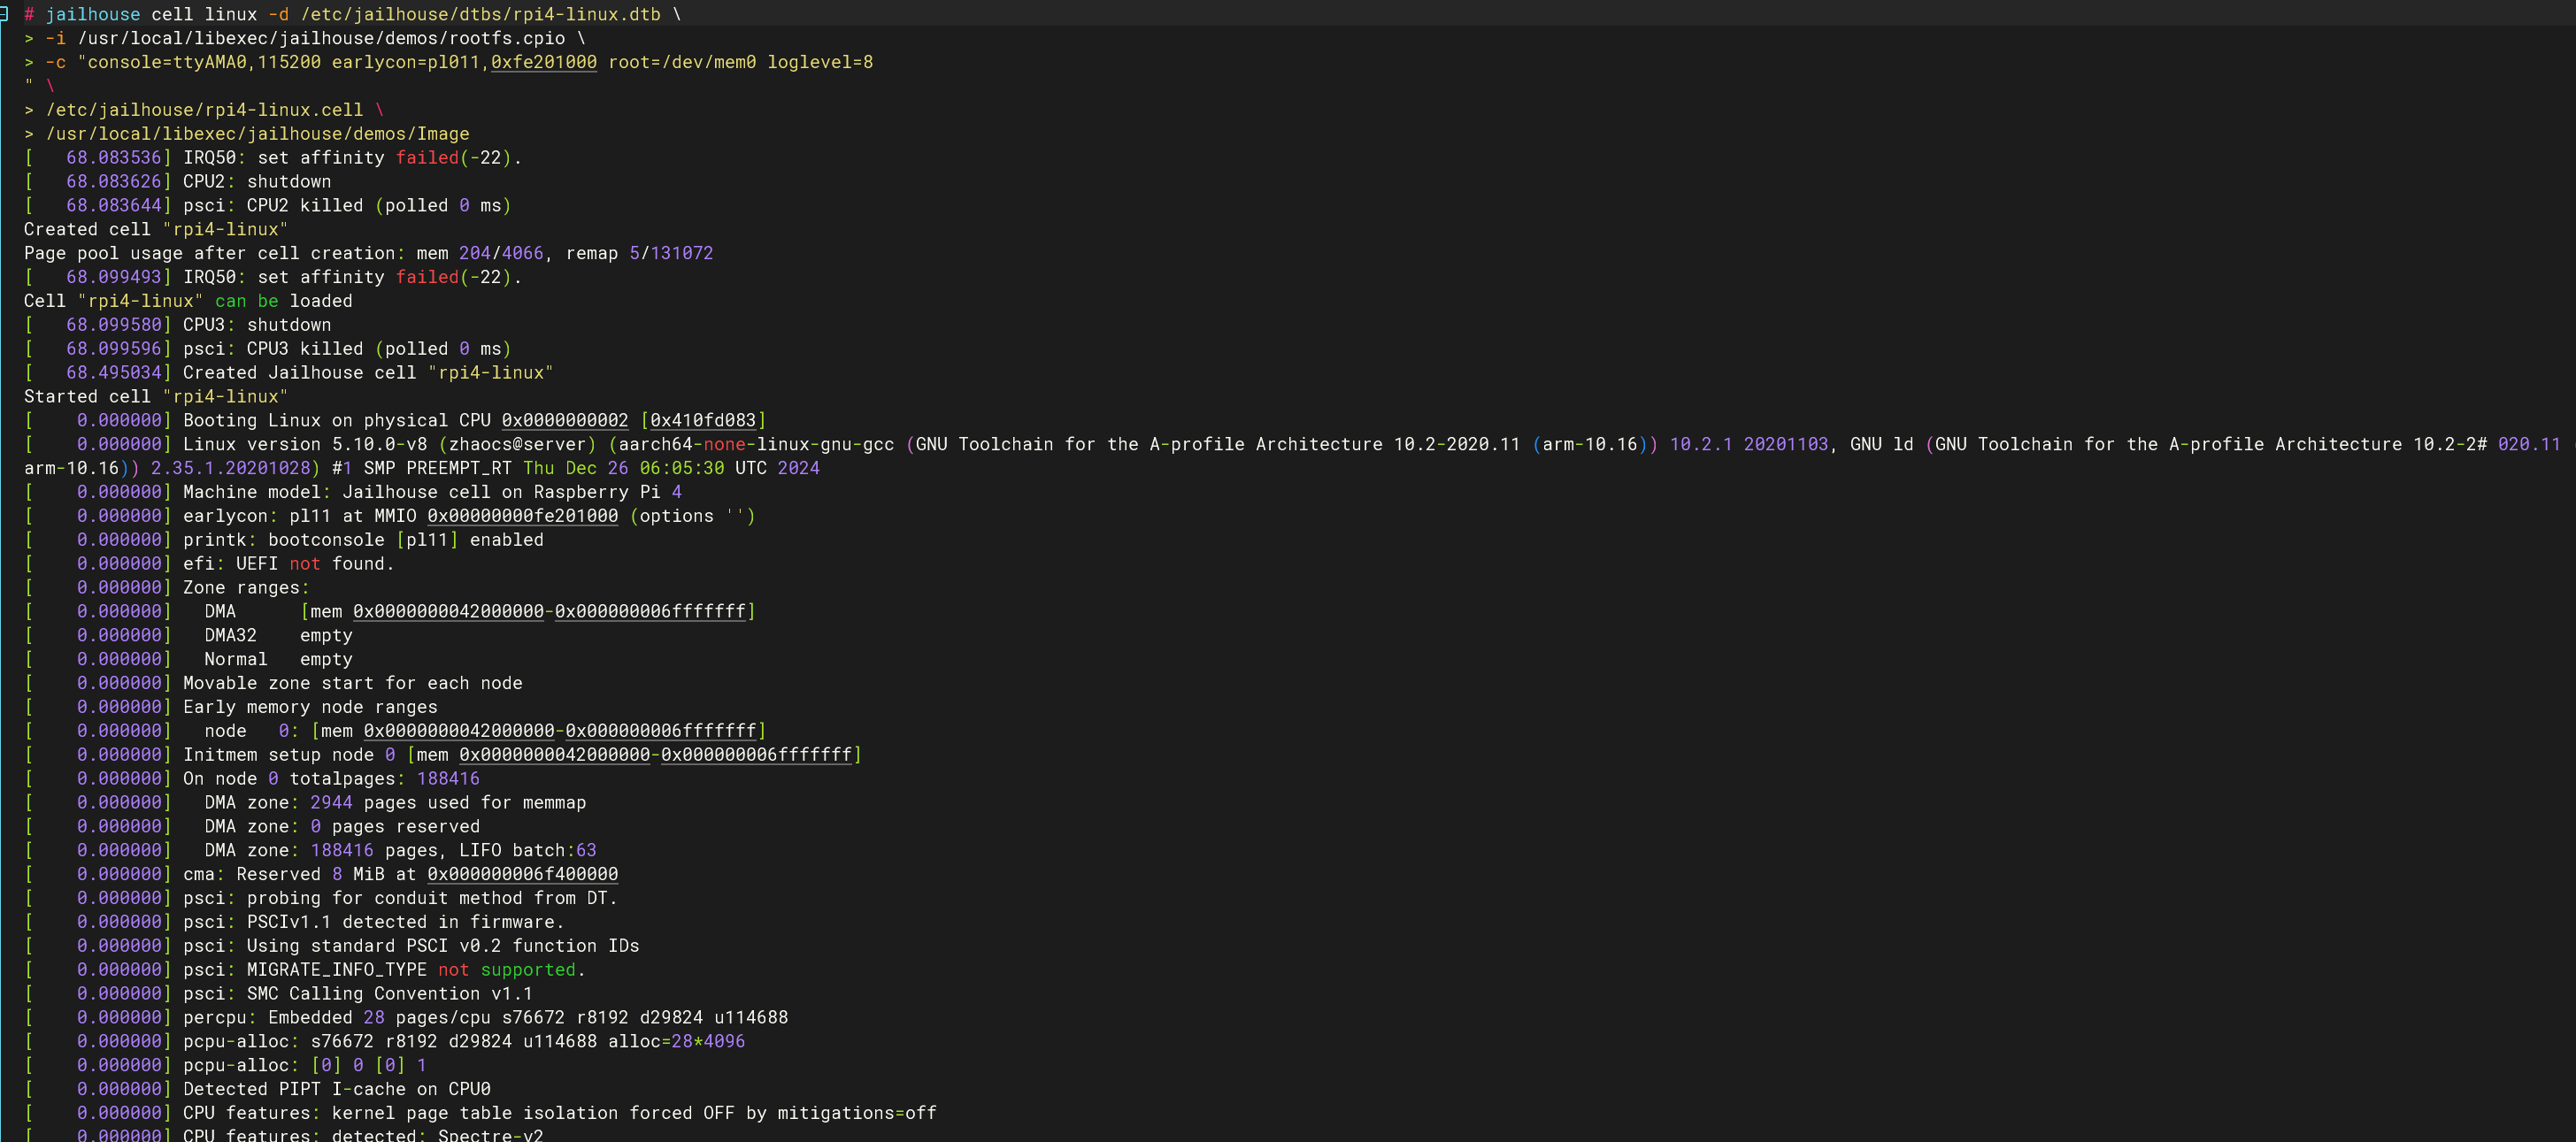Click the totalpages value on "On node 0" line
Screen dimensions: 2576x1142
(x=448, y=779)
